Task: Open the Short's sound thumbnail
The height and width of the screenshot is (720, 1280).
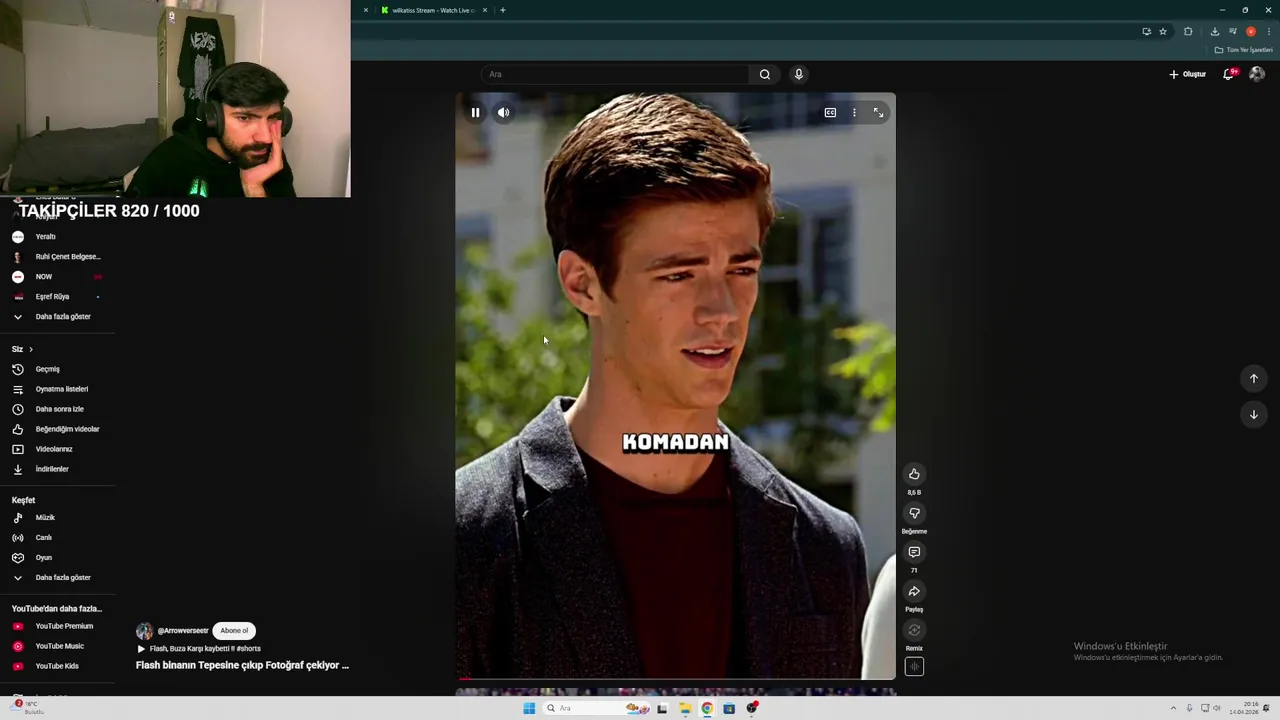Action: click(914, 667)
